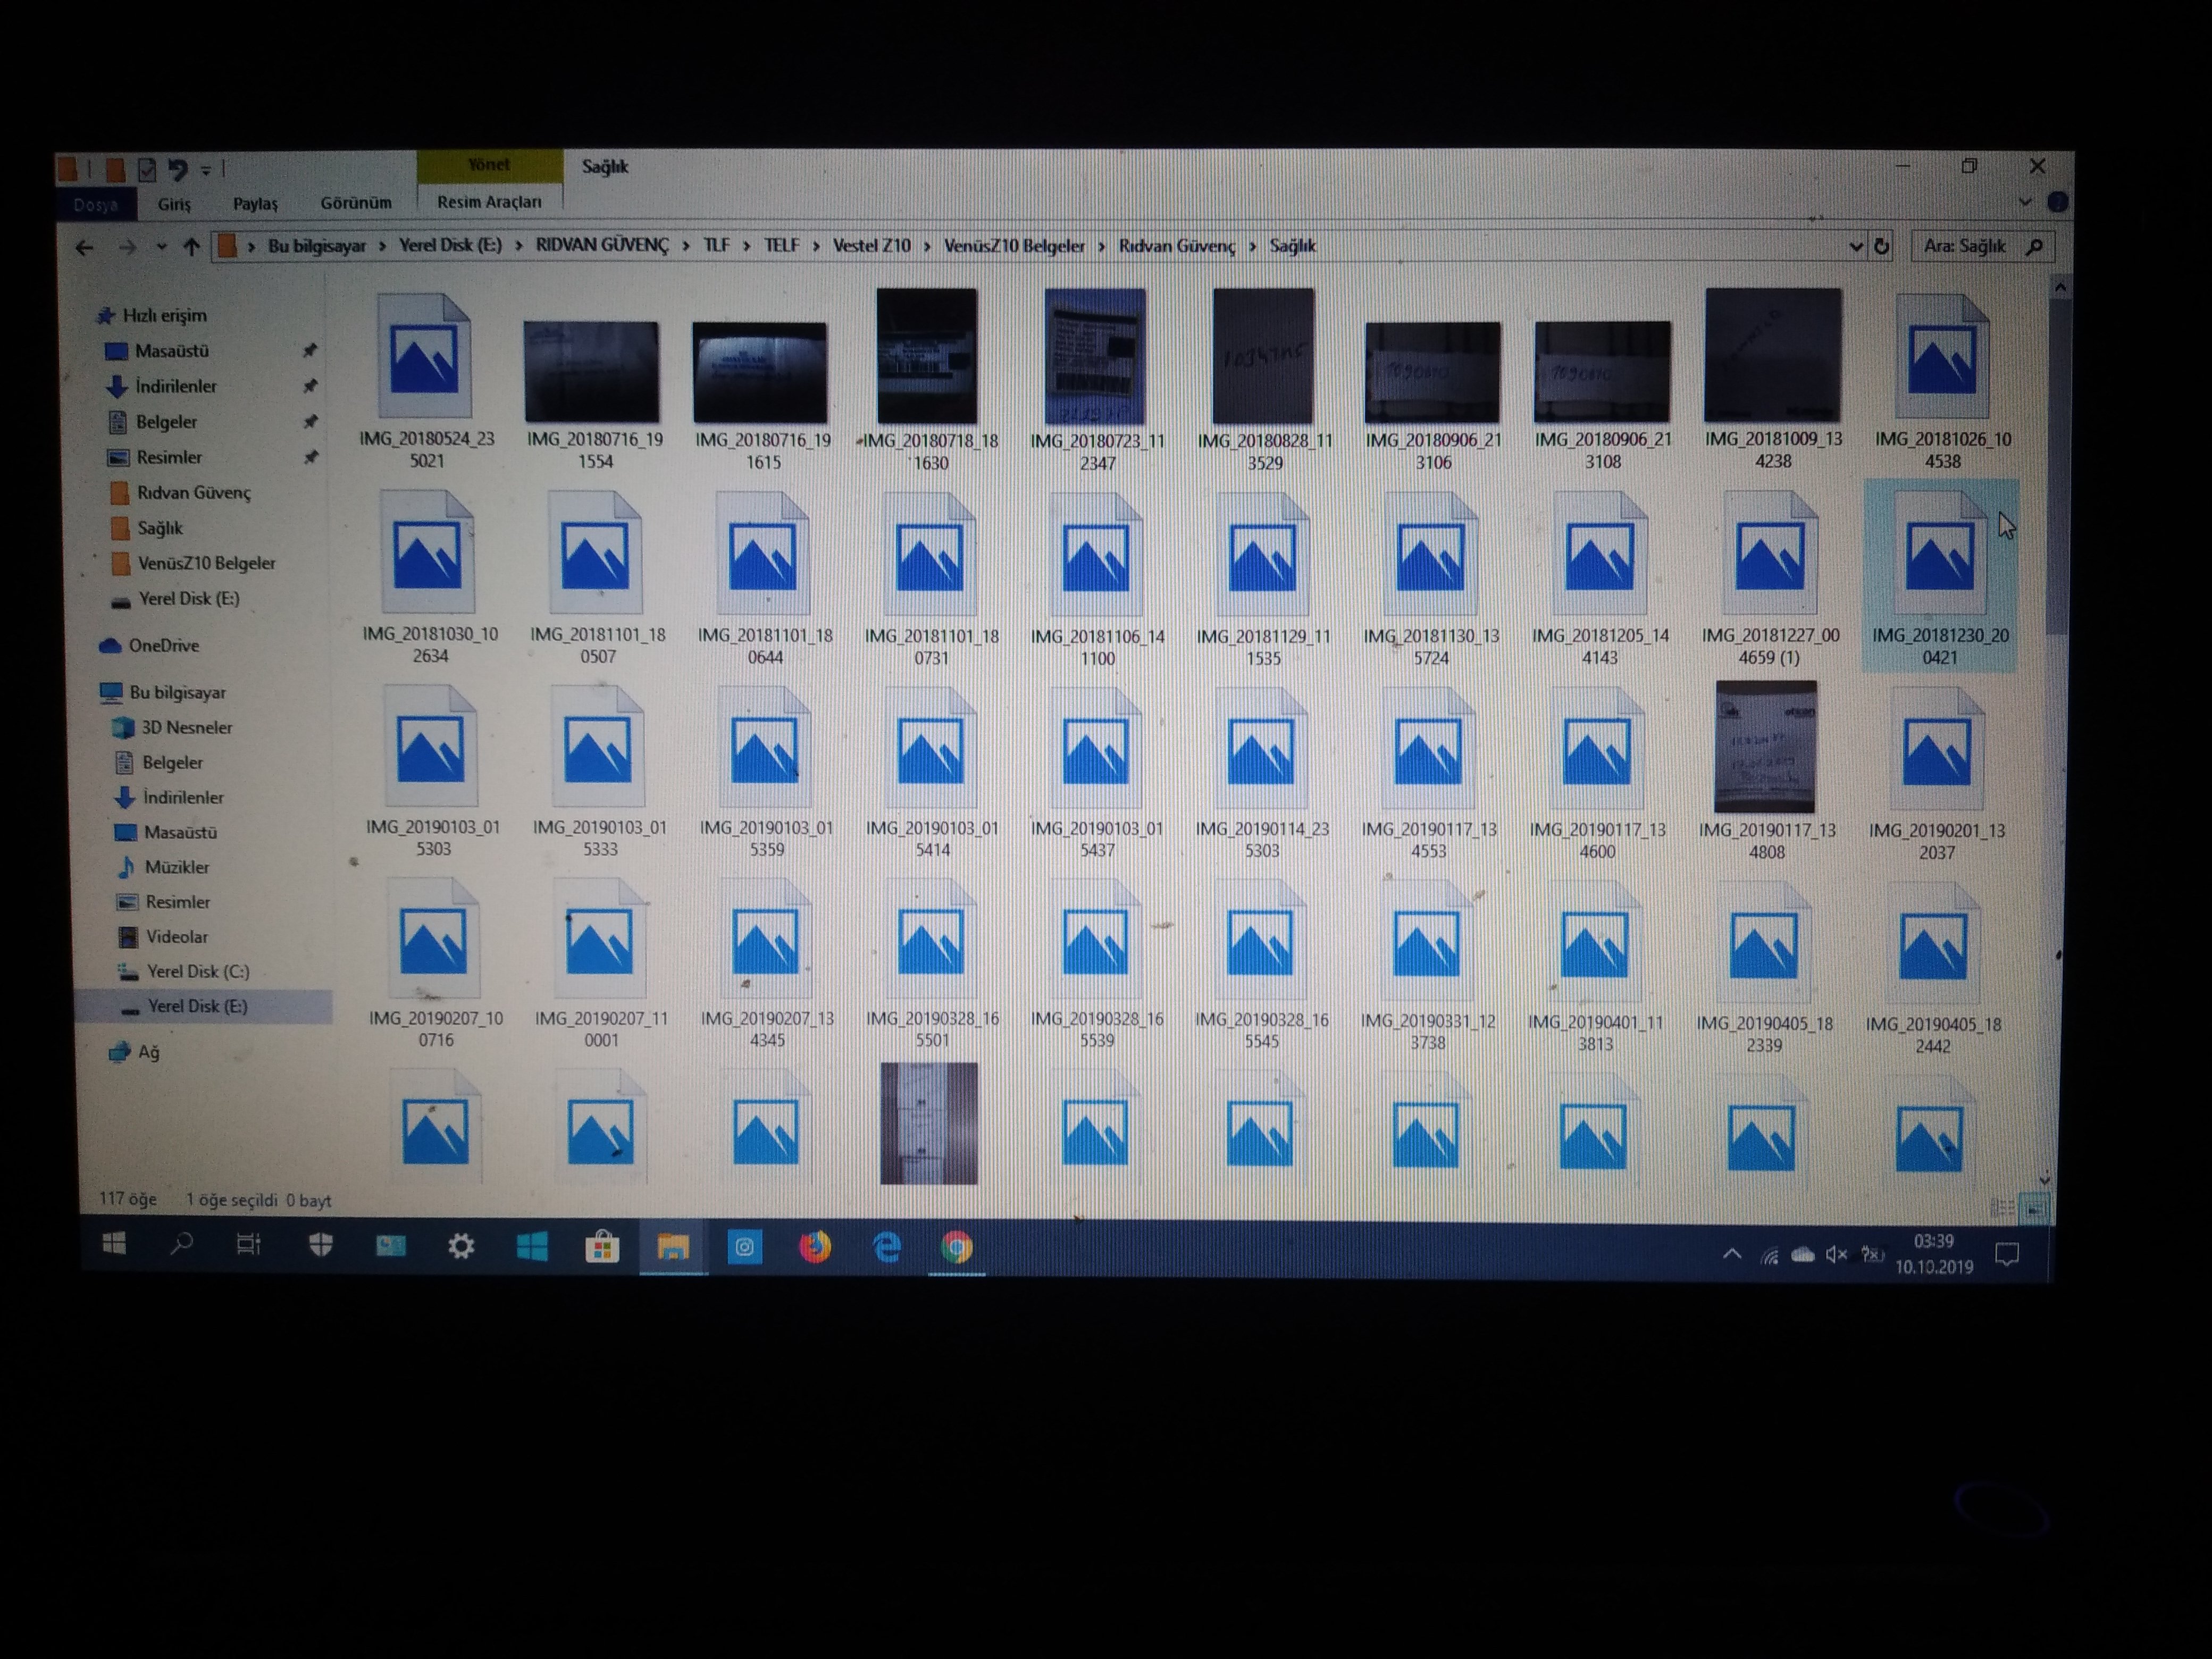Switch to details view button
This screenshot has height=1659, width=2212.
click(x=2003, y=1208)
